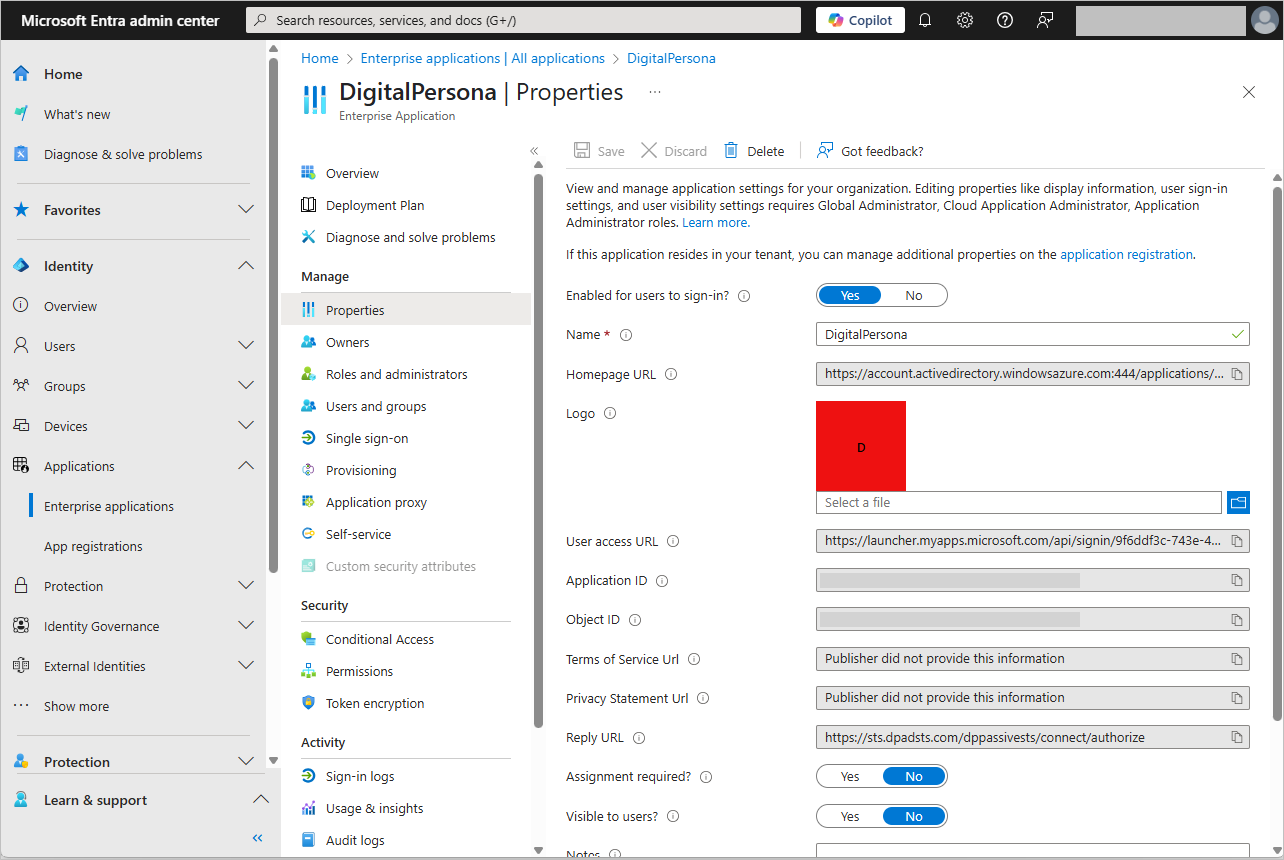
Task: Show info tooltip for Logo
Action: [610, 414]
